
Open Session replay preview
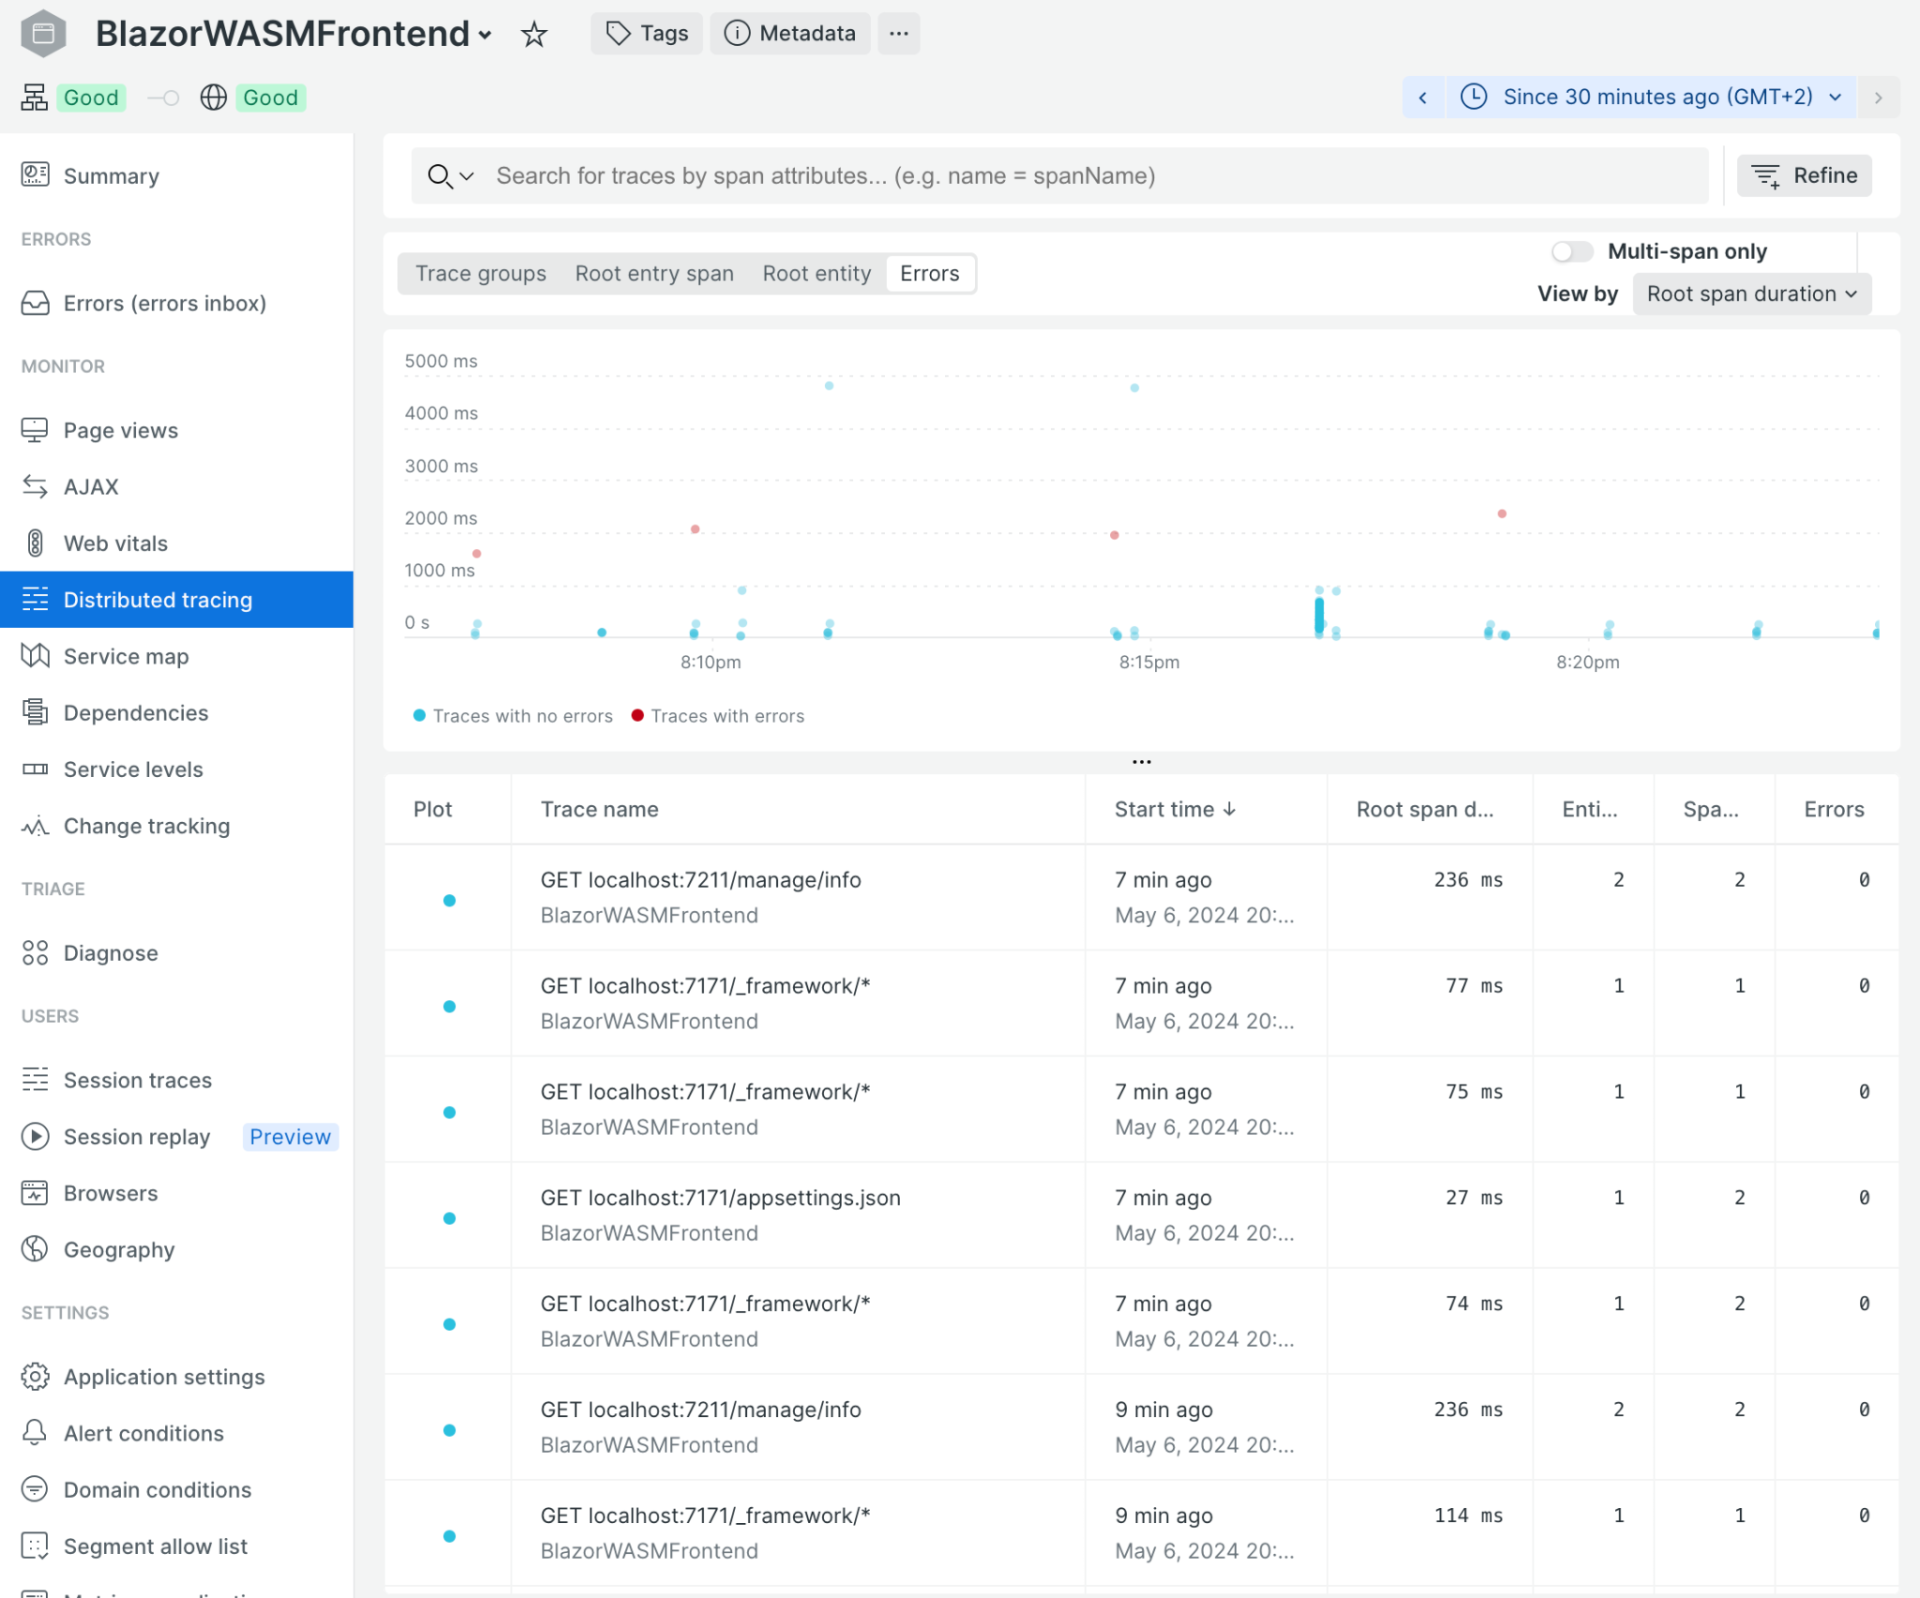tap(135, 1136)
